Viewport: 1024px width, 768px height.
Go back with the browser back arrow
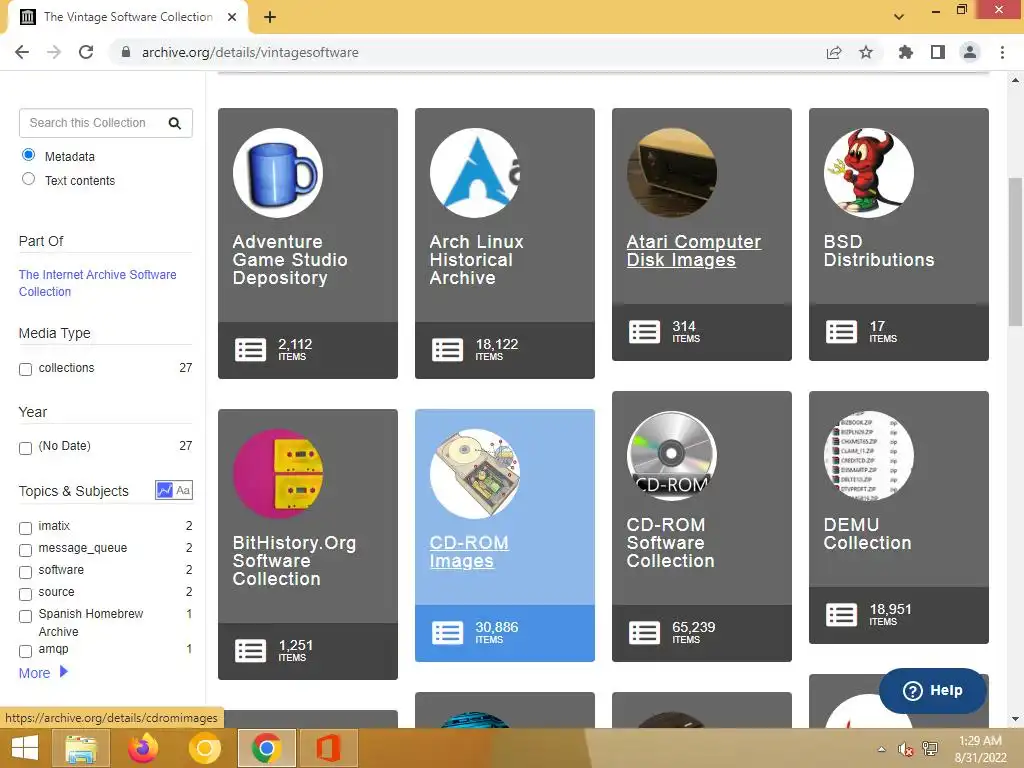22,52
